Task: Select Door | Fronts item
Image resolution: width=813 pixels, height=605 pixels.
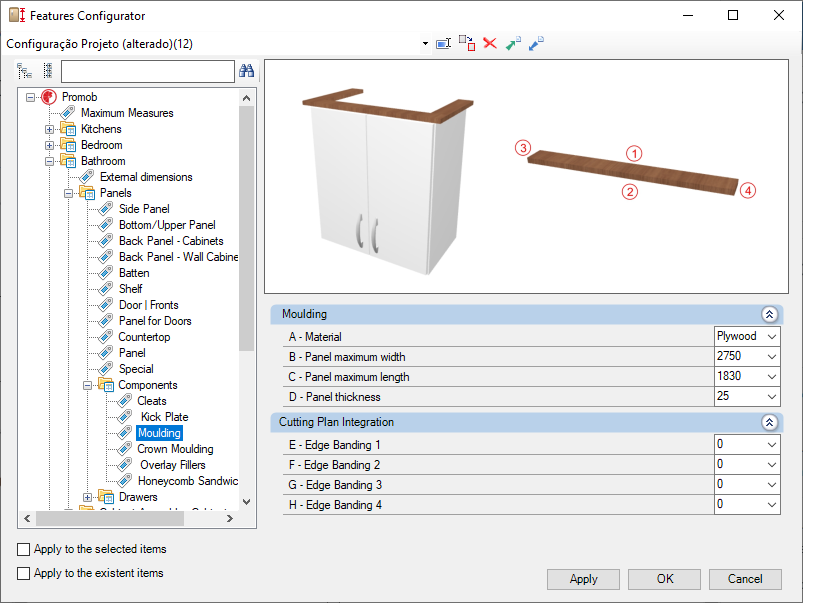Action: point(148,305)
